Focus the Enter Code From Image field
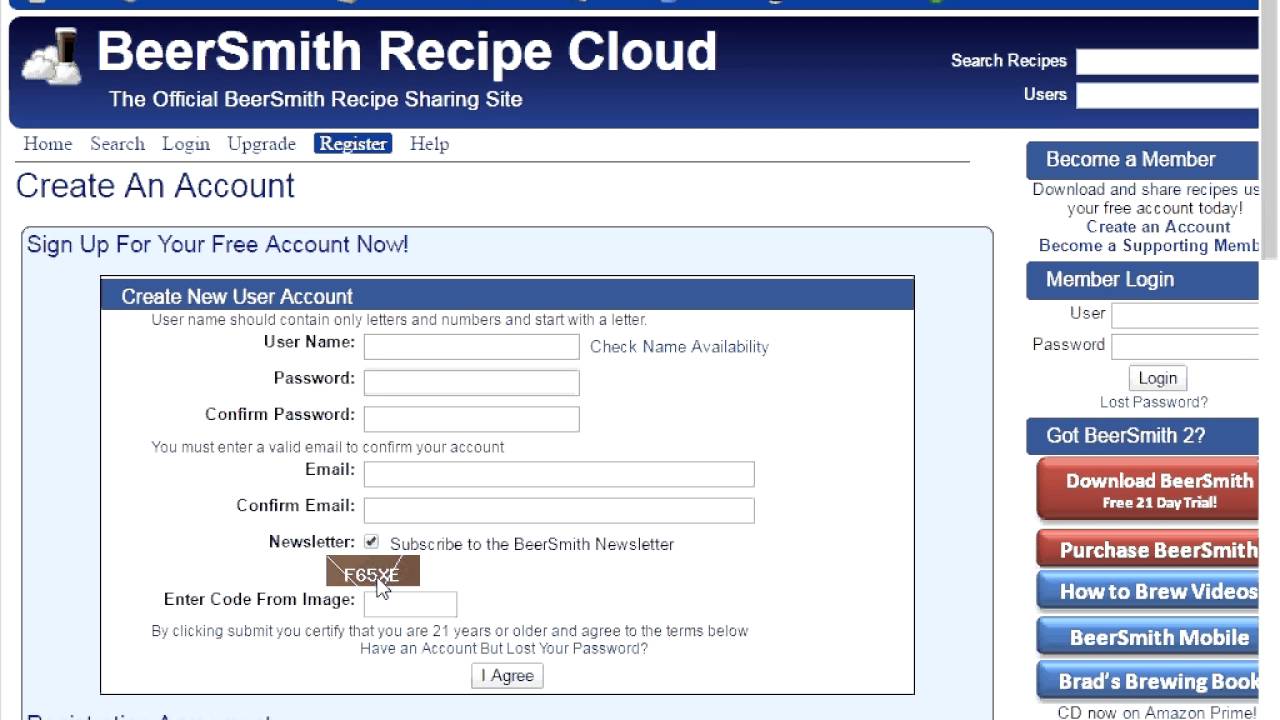1280x720 pixels. [410, 603]
